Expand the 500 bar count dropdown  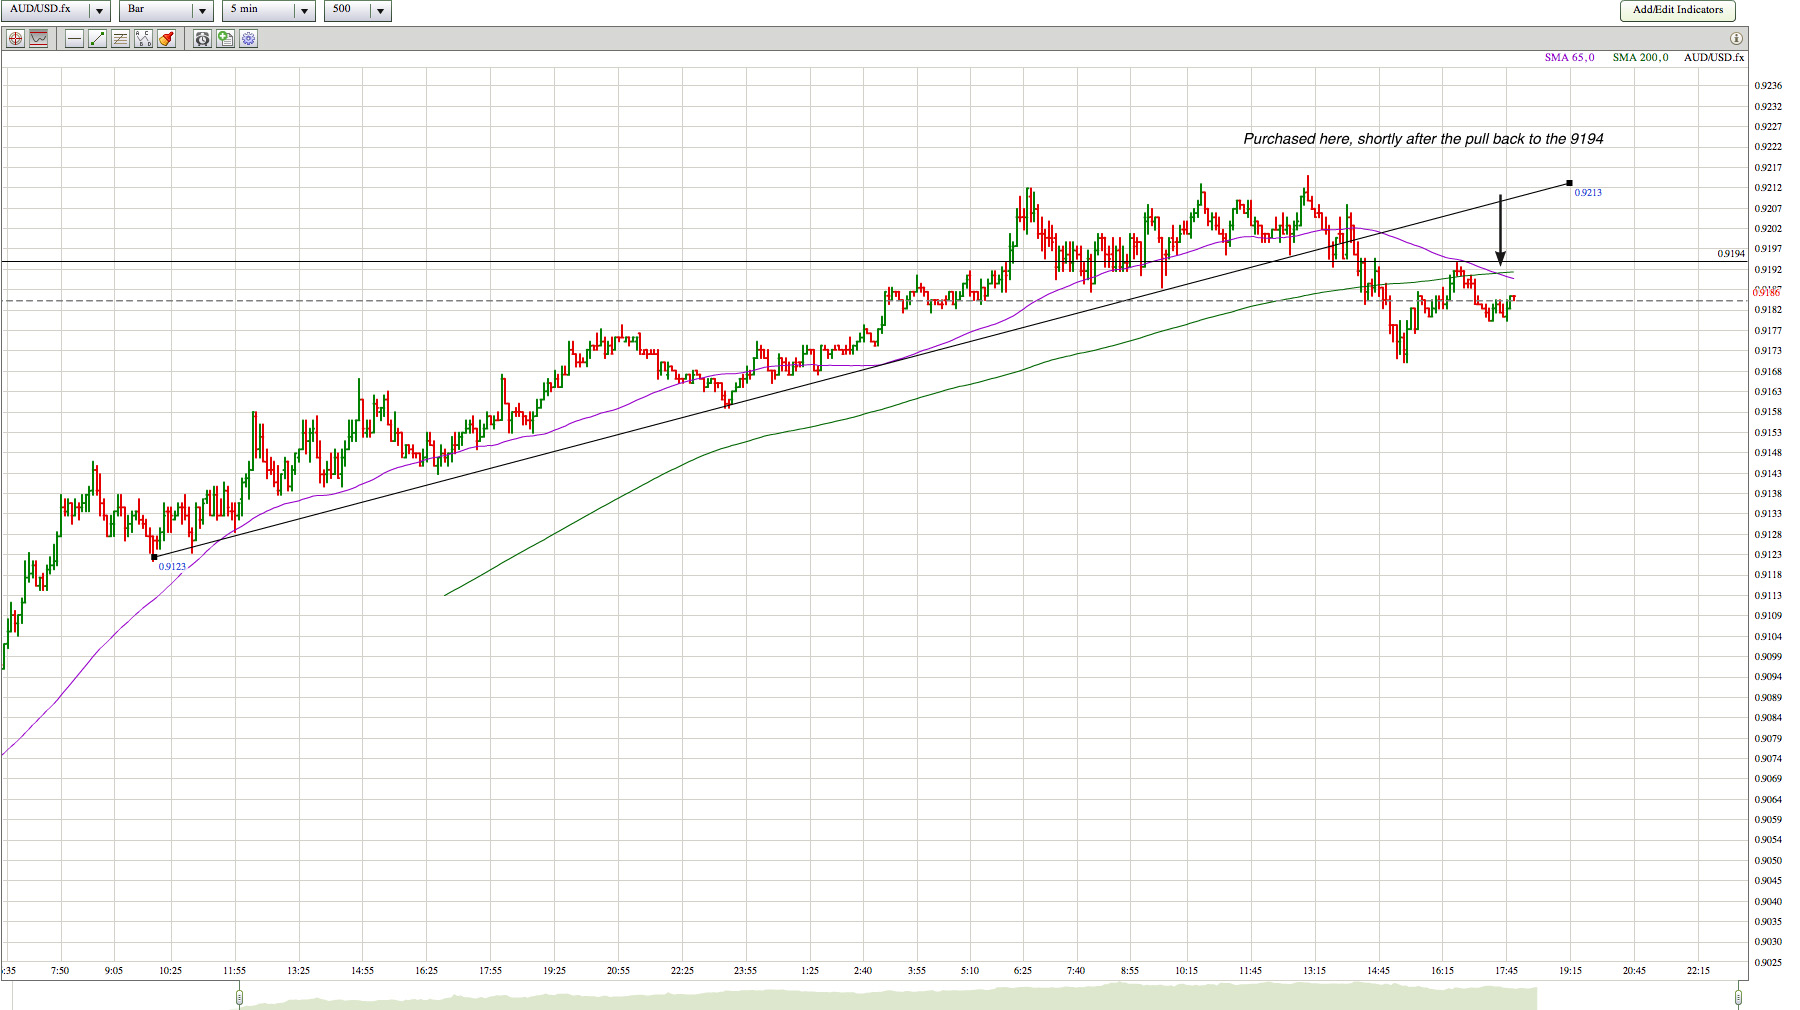pos(379,11)
